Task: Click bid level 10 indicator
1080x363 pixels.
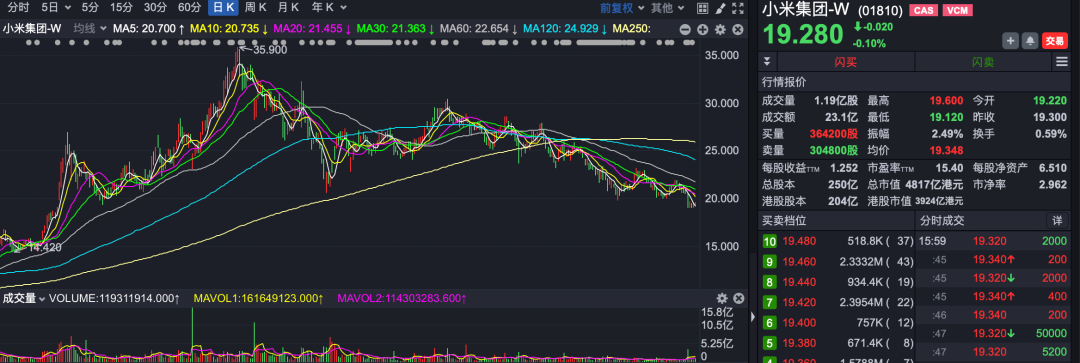Action: 769,241
